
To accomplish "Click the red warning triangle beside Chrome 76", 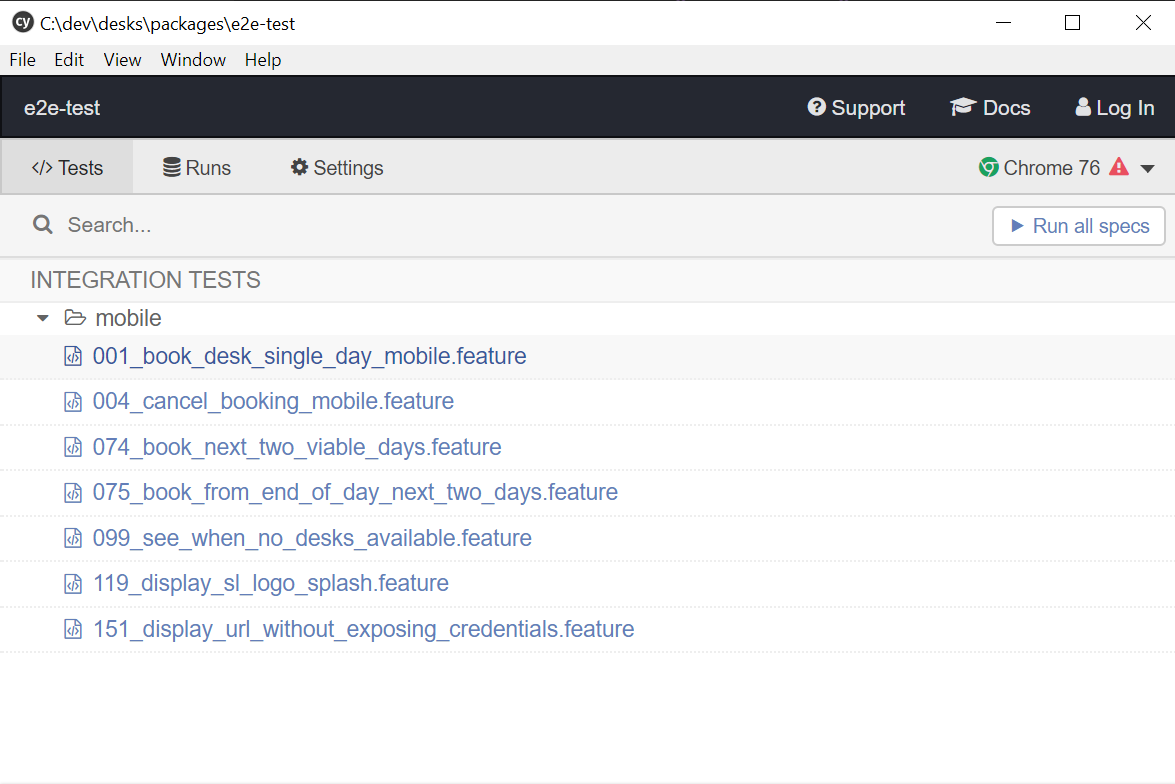I will pos(1119,167).
